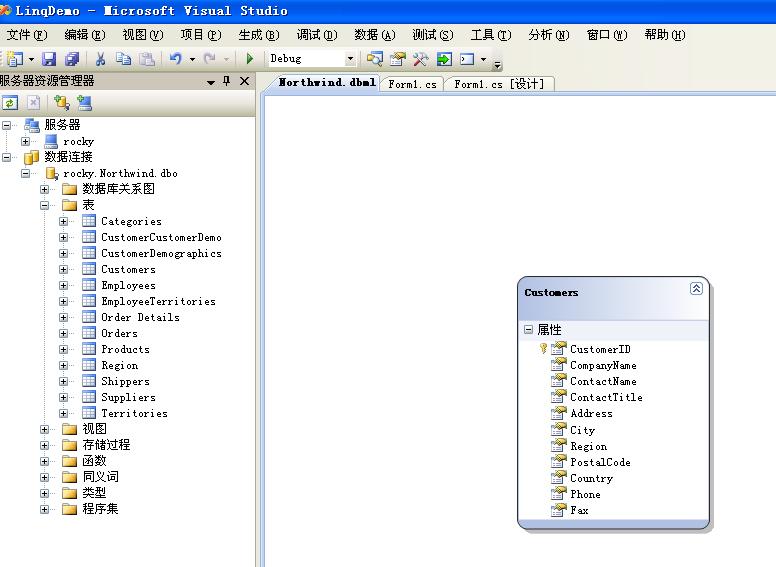Open the 工具(T) menu
Viewport: 776px width, 567px height.
point(491,35)
